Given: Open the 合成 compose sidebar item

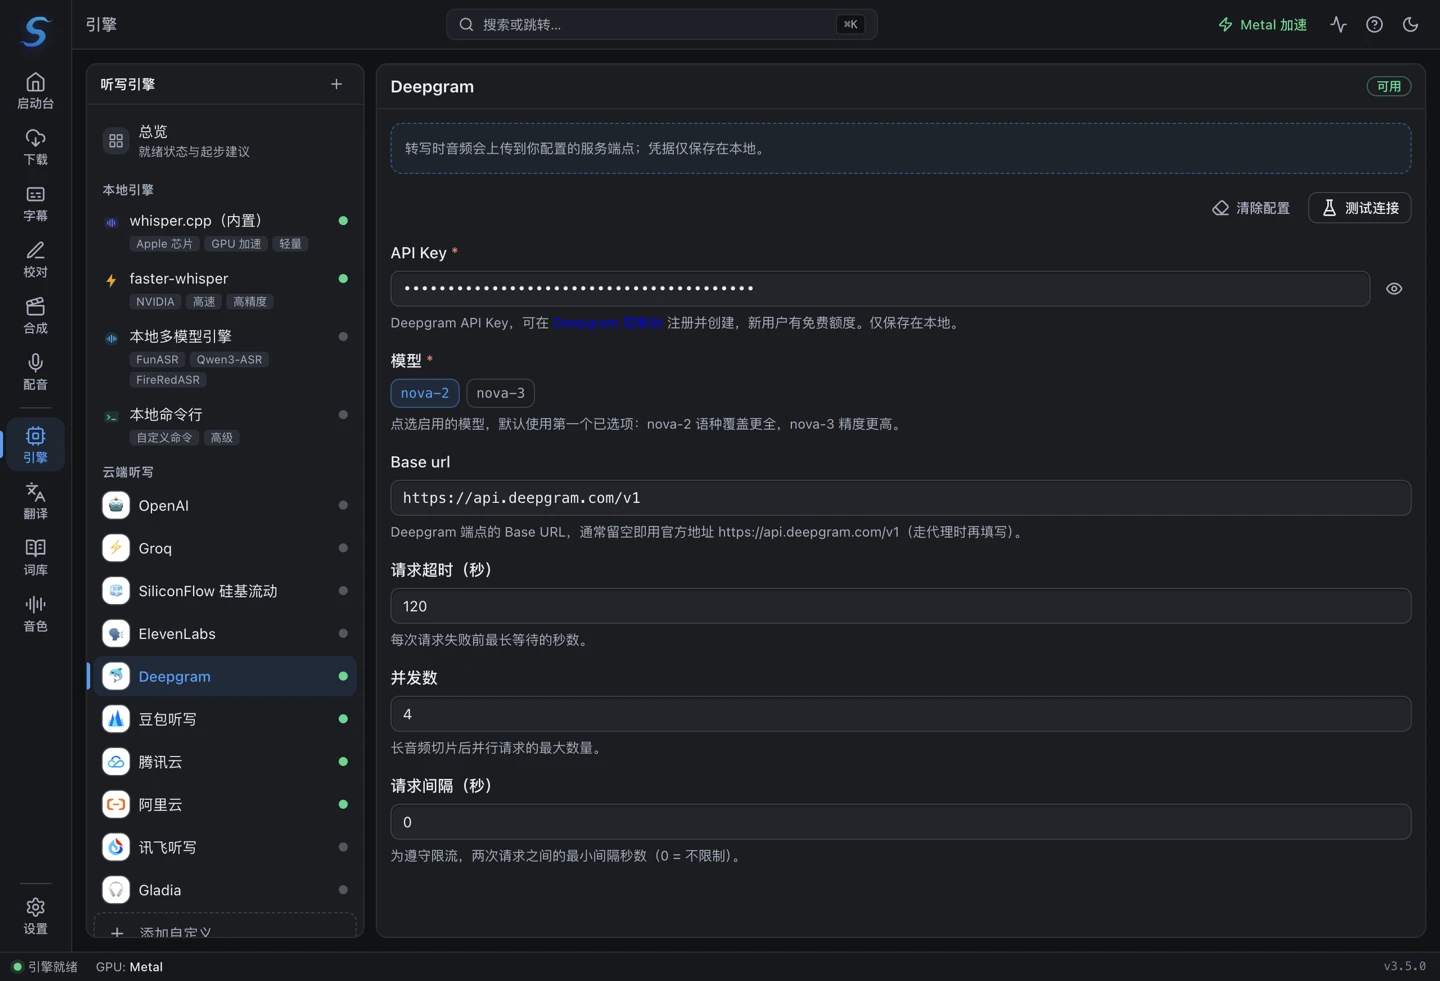Looking at the screenshot, I should click(35, 315).
